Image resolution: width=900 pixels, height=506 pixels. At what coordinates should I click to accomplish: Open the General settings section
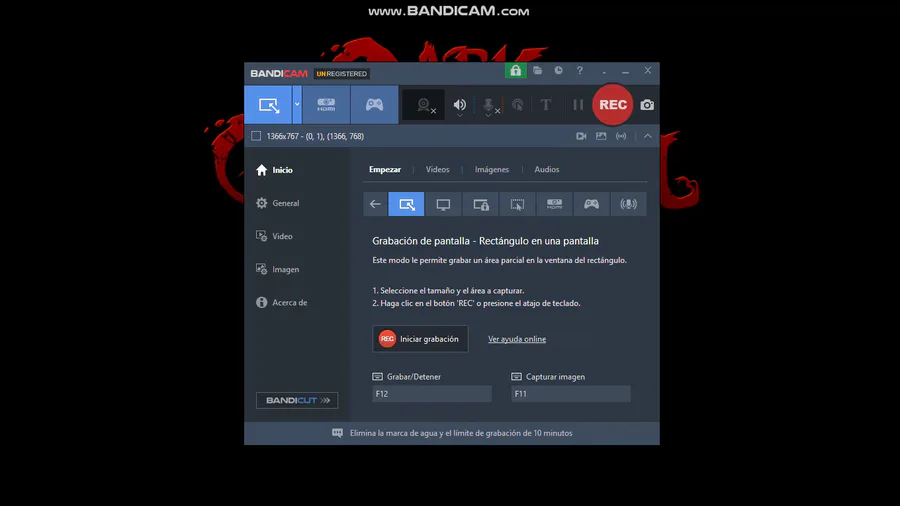278,203
